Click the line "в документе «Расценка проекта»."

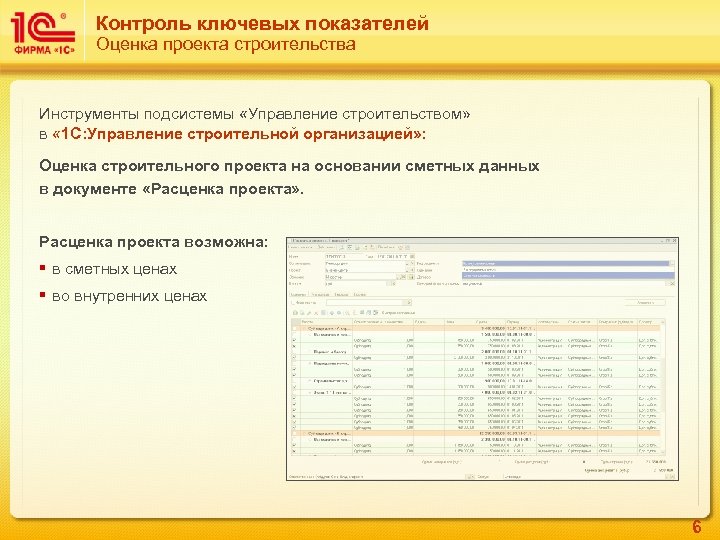(172, 189)
